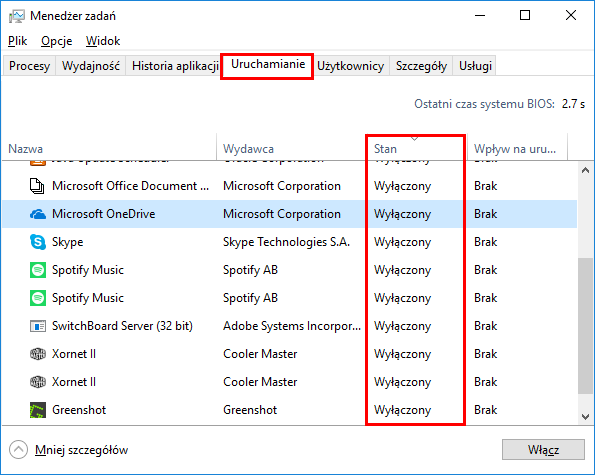The width and height of the screenshot is (595, 475).
Task: Open the Historia aplikacji tab
Action: (174, 66)
